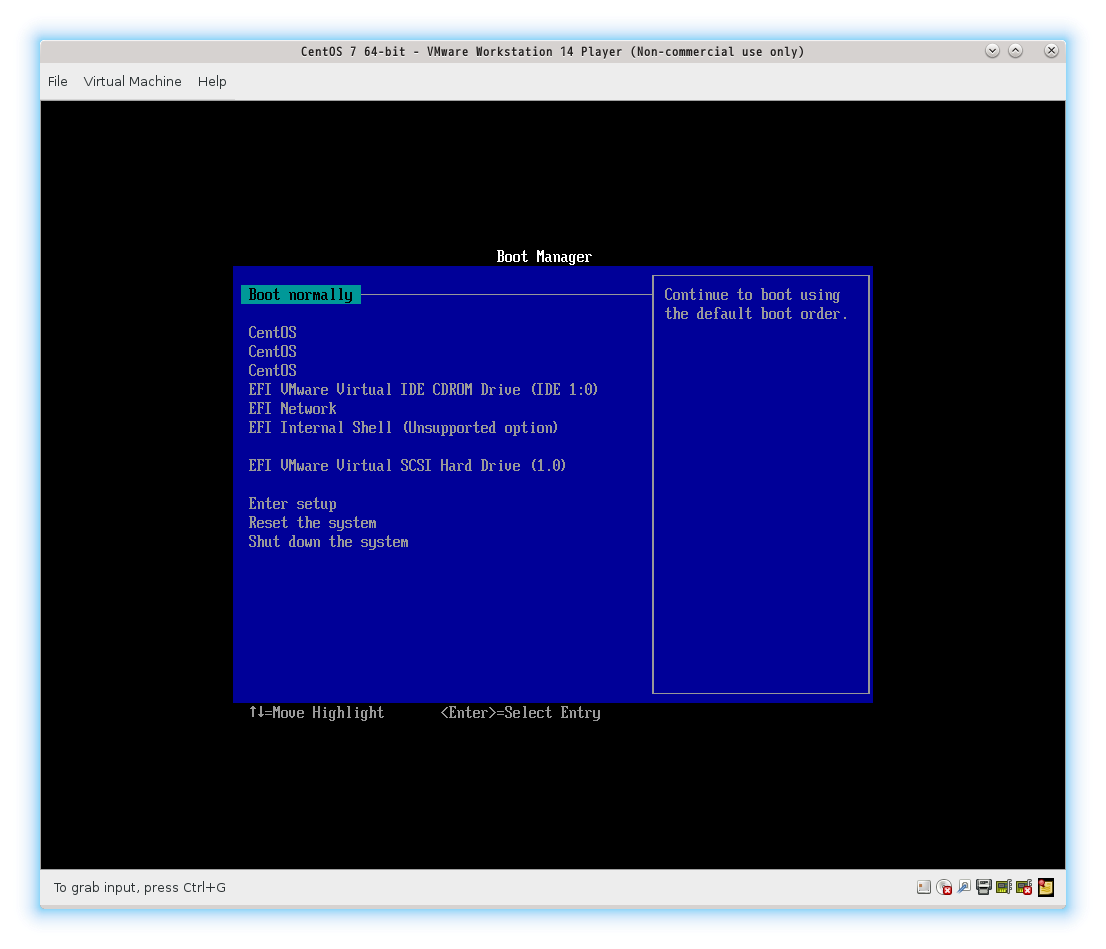Select the EFI Network boot entry

tap(293, 409)
